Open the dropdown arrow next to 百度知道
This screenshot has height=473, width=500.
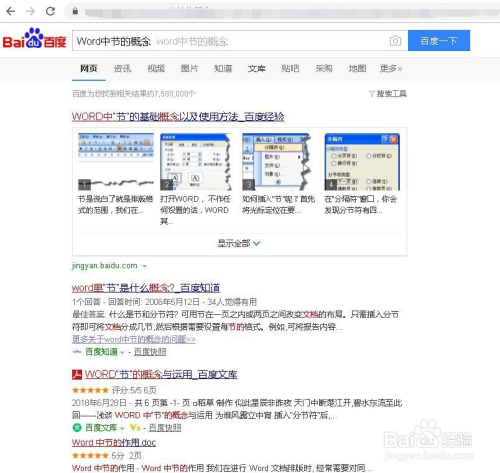coord(122,352)
